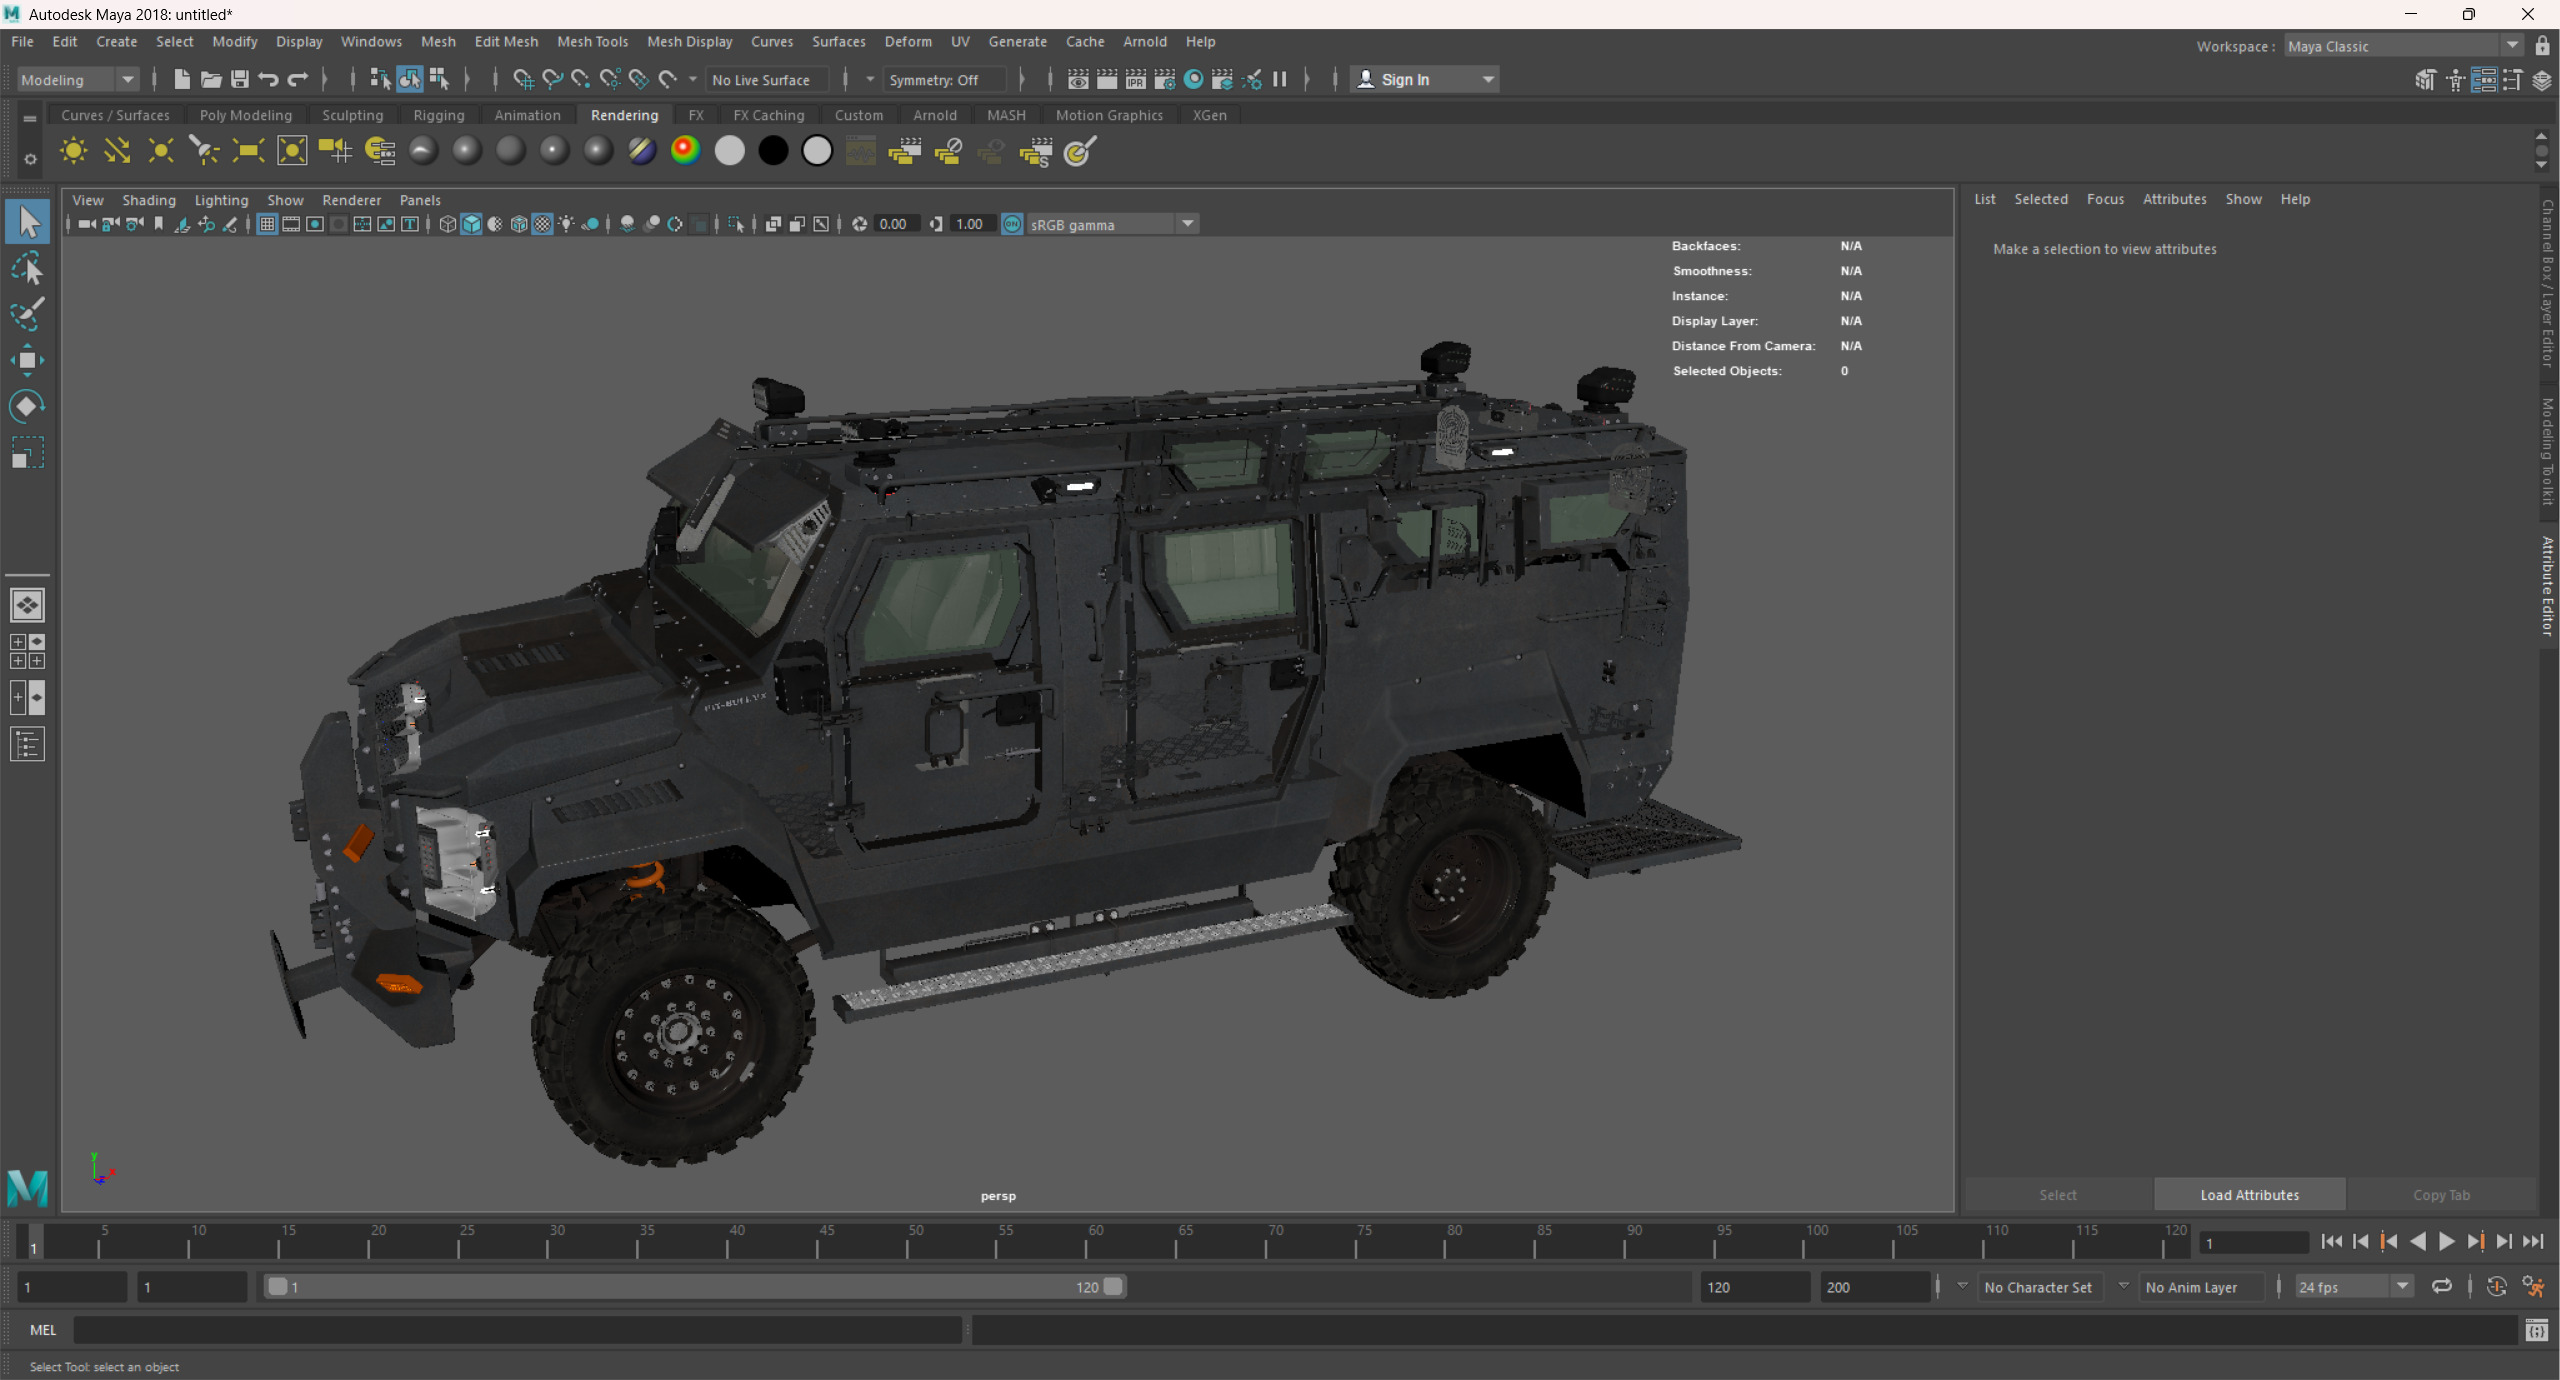Viewport: 2560px width, 1380px height.
Task: Save the current scene
Action: click(240, 79)
